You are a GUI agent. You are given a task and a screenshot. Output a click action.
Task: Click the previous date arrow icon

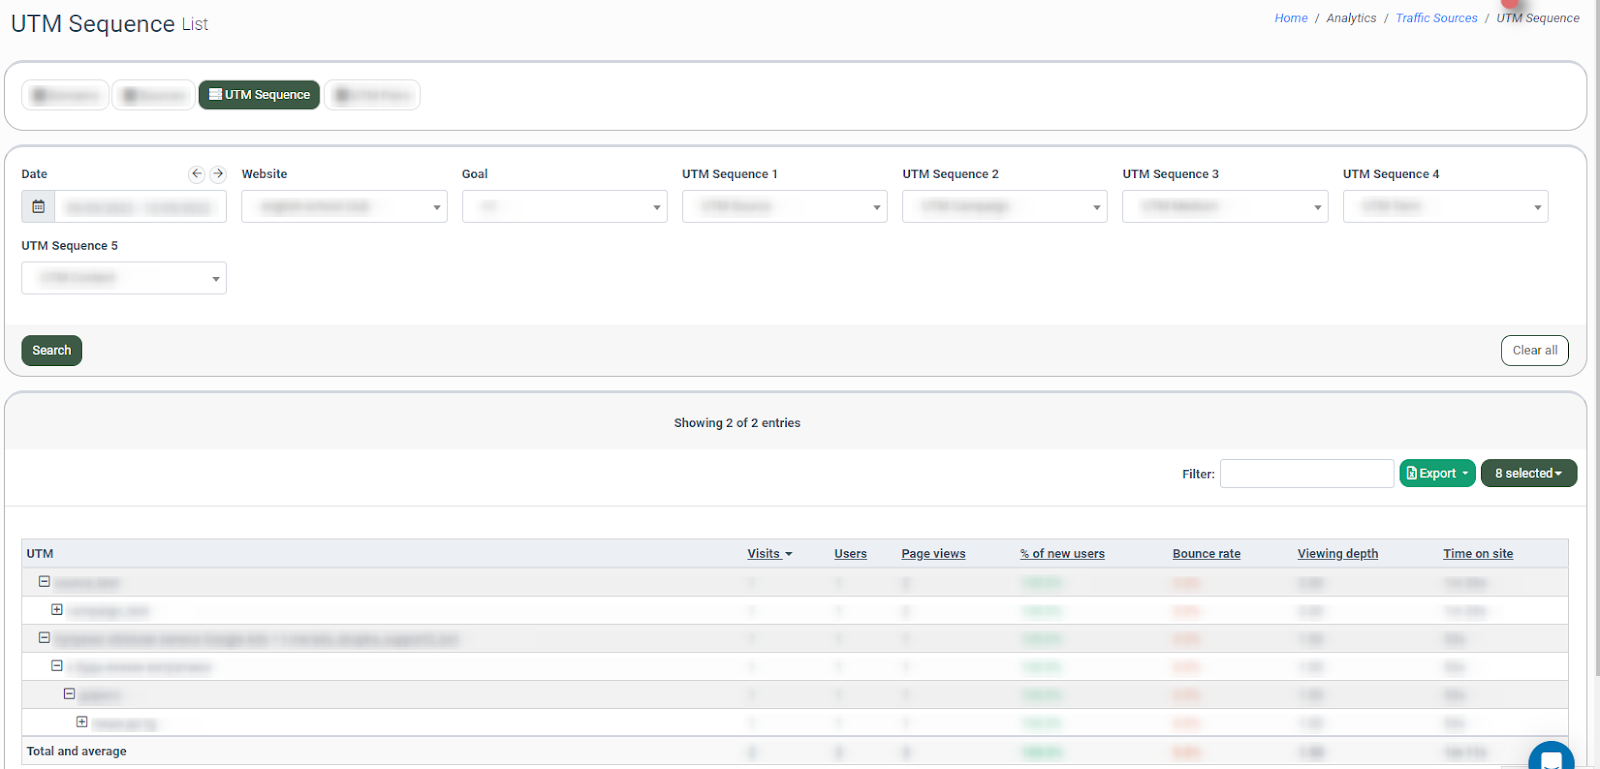tap(196, 174)
